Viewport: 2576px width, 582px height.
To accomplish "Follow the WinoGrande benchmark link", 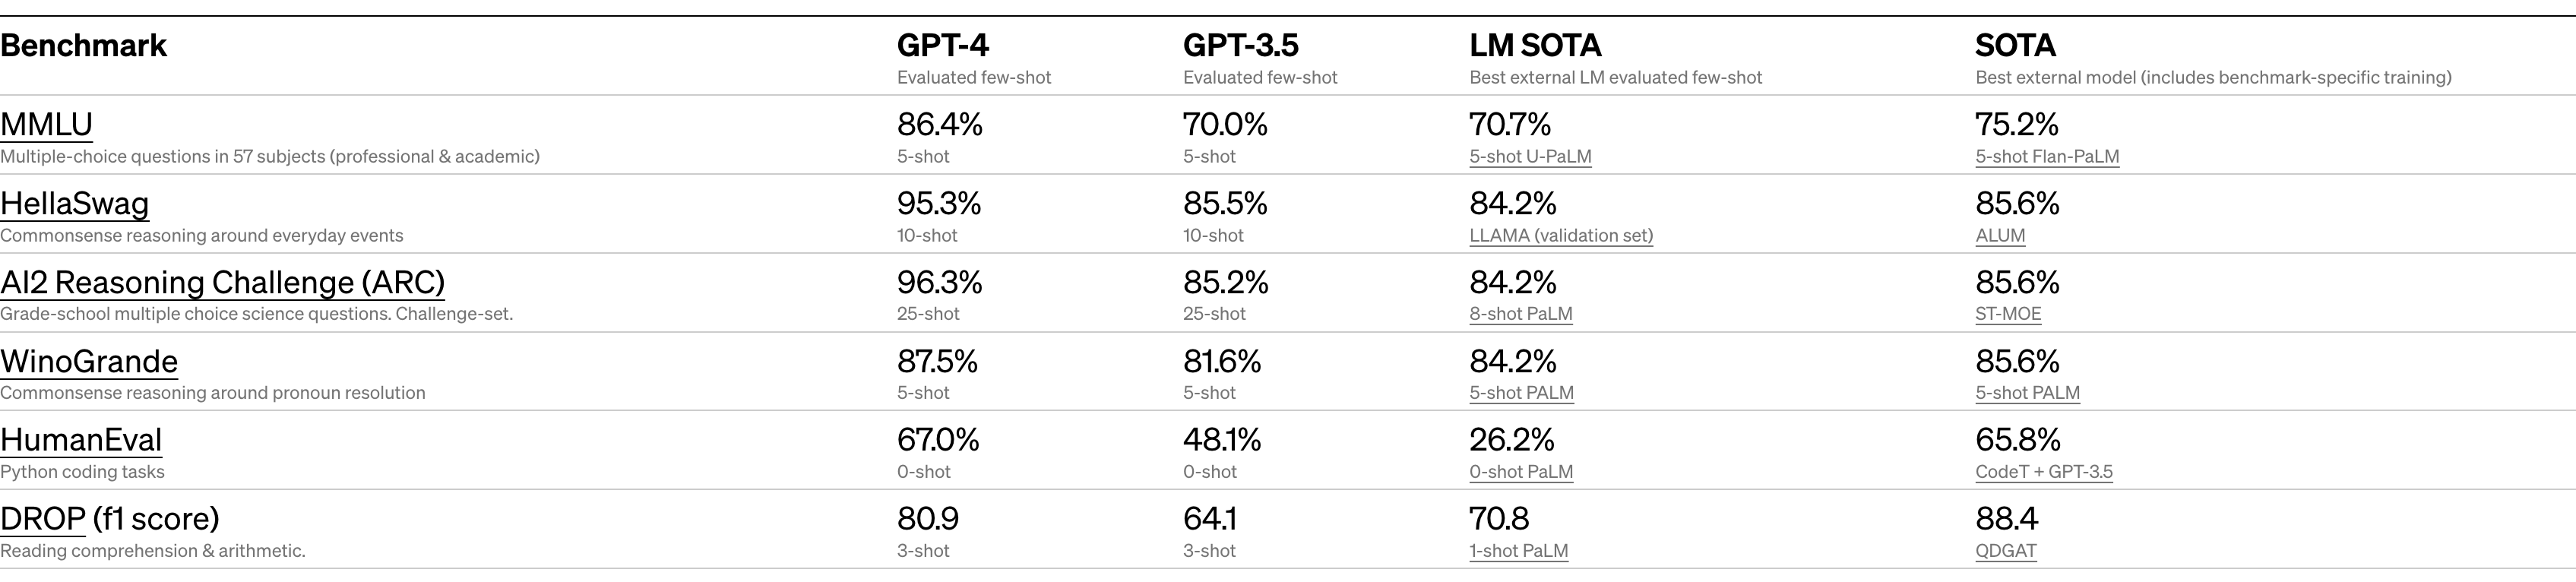I will pos(89,362).
